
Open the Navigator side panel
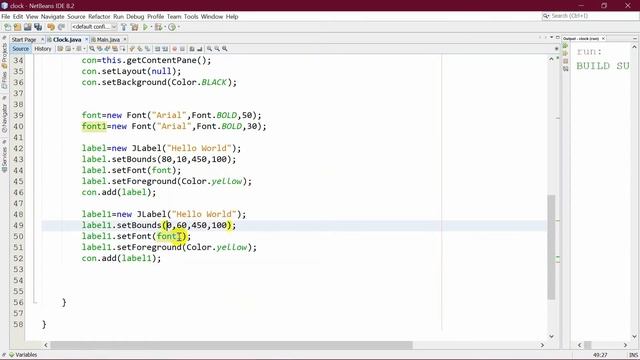pyautogui.click(x=4, y=117)
